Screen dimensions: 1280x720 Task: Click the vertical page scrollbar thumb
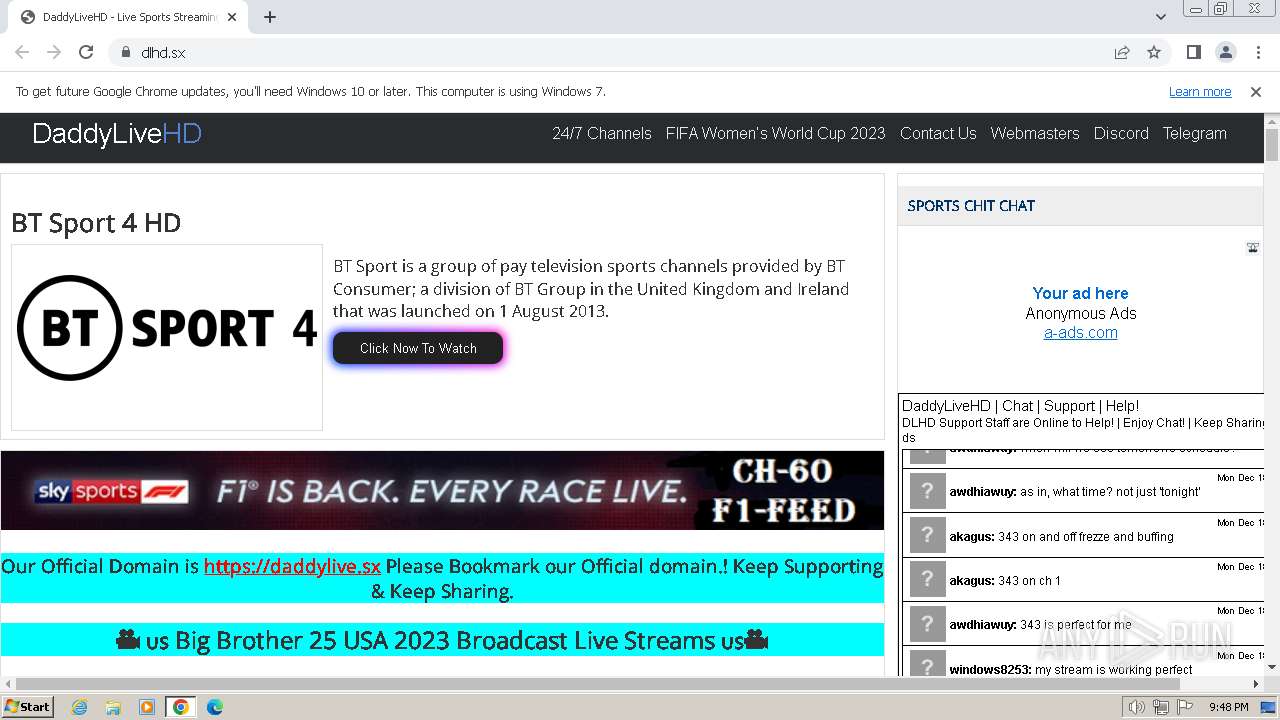[1272, 145]
